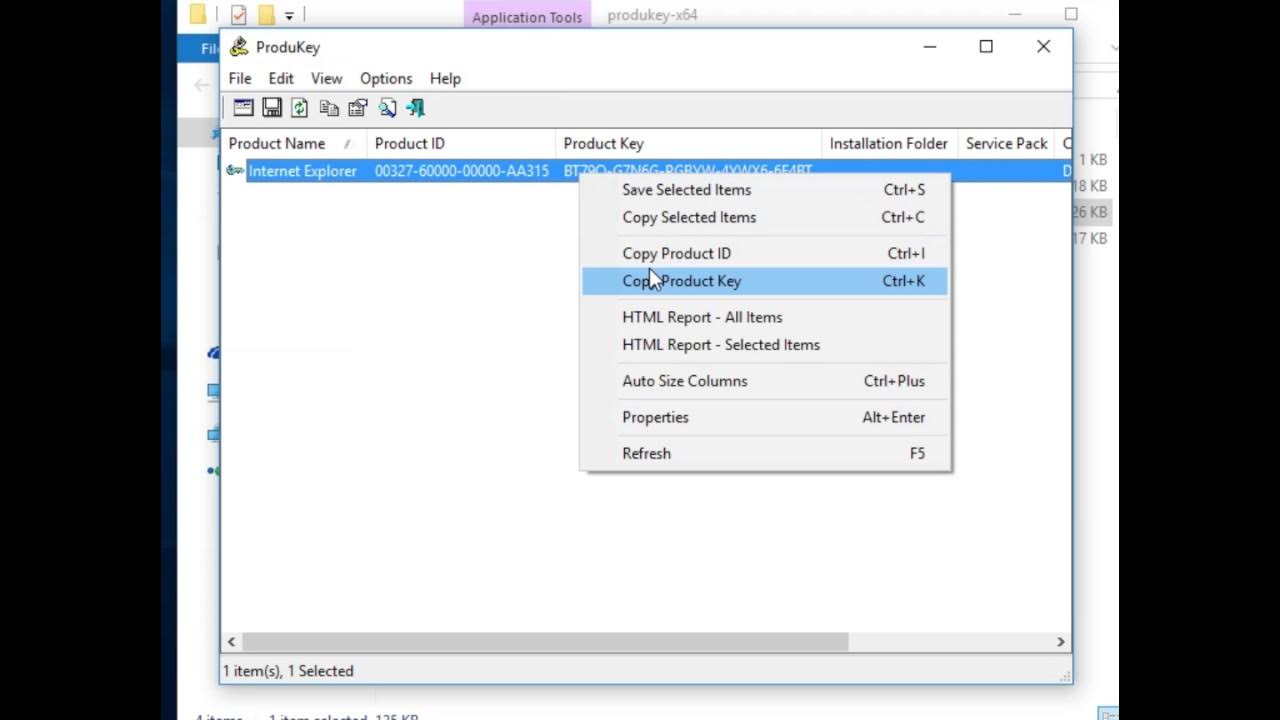
Task: Choose Save Selected Items from context menu
Action: [765, 190]
